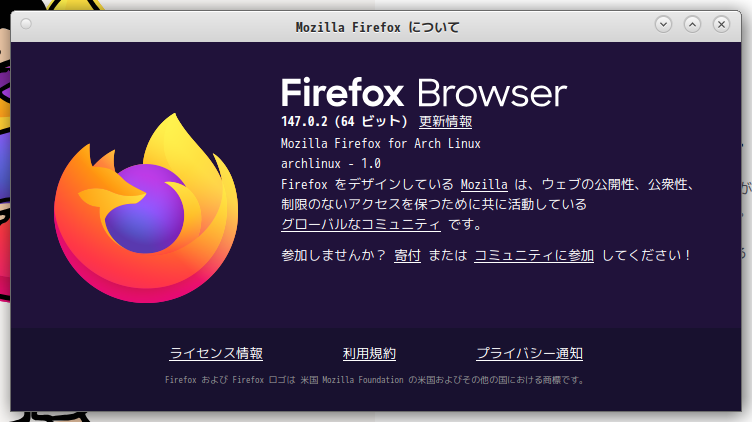
Task: Click the round window menu button in the title bar
Action: [x=26, y=24]
